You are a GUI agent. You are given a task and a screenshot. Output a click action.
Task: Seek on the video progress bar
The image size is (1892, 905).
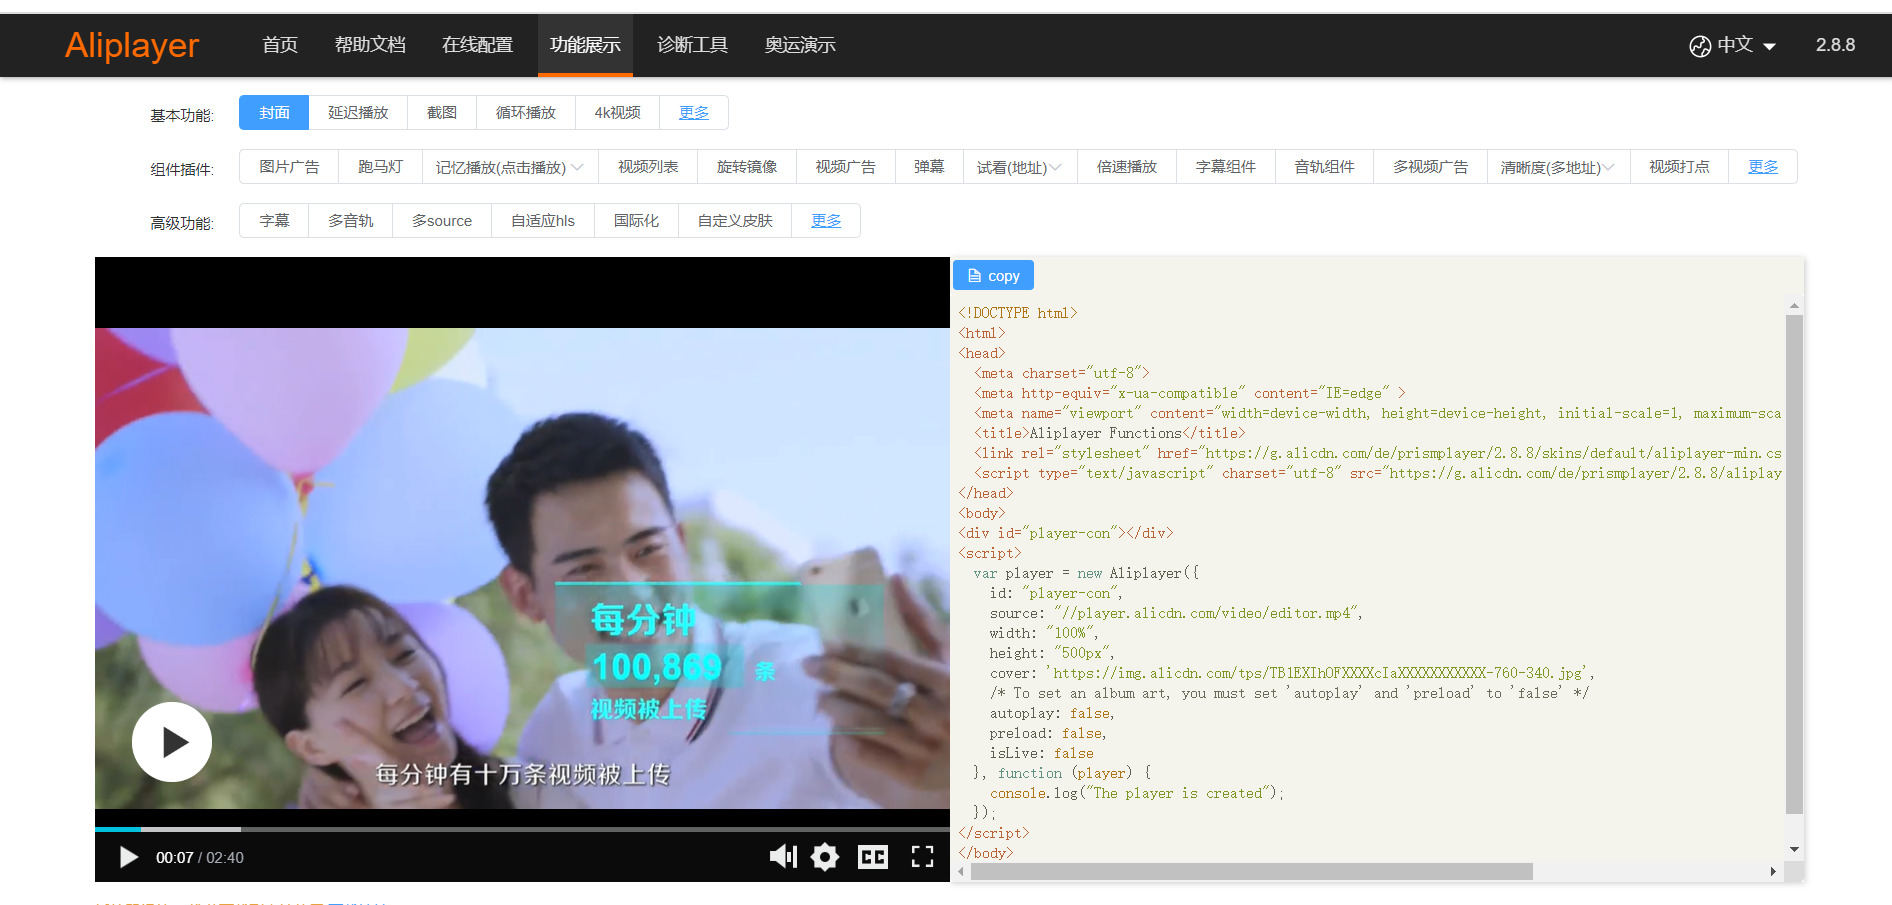point(522,829)
